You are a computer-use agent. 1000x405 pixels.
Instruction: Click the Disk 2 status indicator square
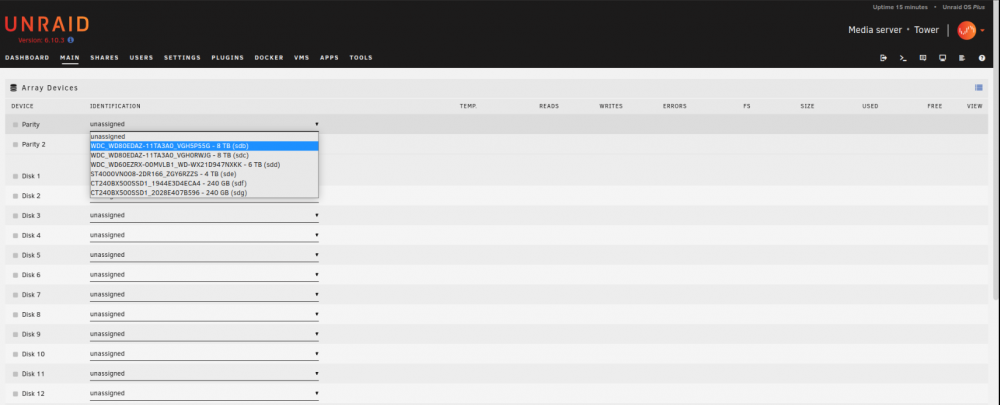click(15, 196)
